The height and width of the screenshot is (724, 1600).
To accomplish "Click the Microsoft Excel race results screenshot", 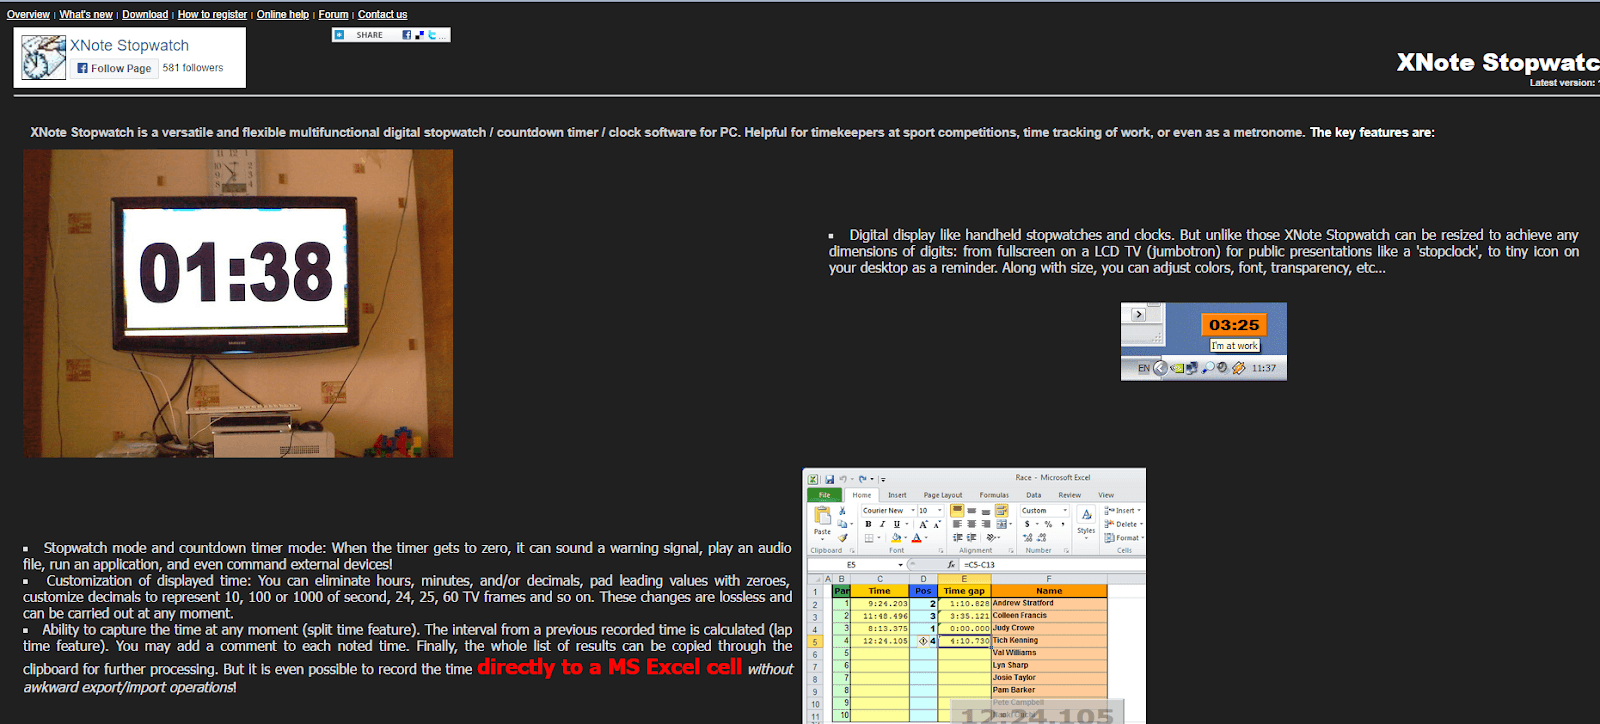I will [974, 596].
